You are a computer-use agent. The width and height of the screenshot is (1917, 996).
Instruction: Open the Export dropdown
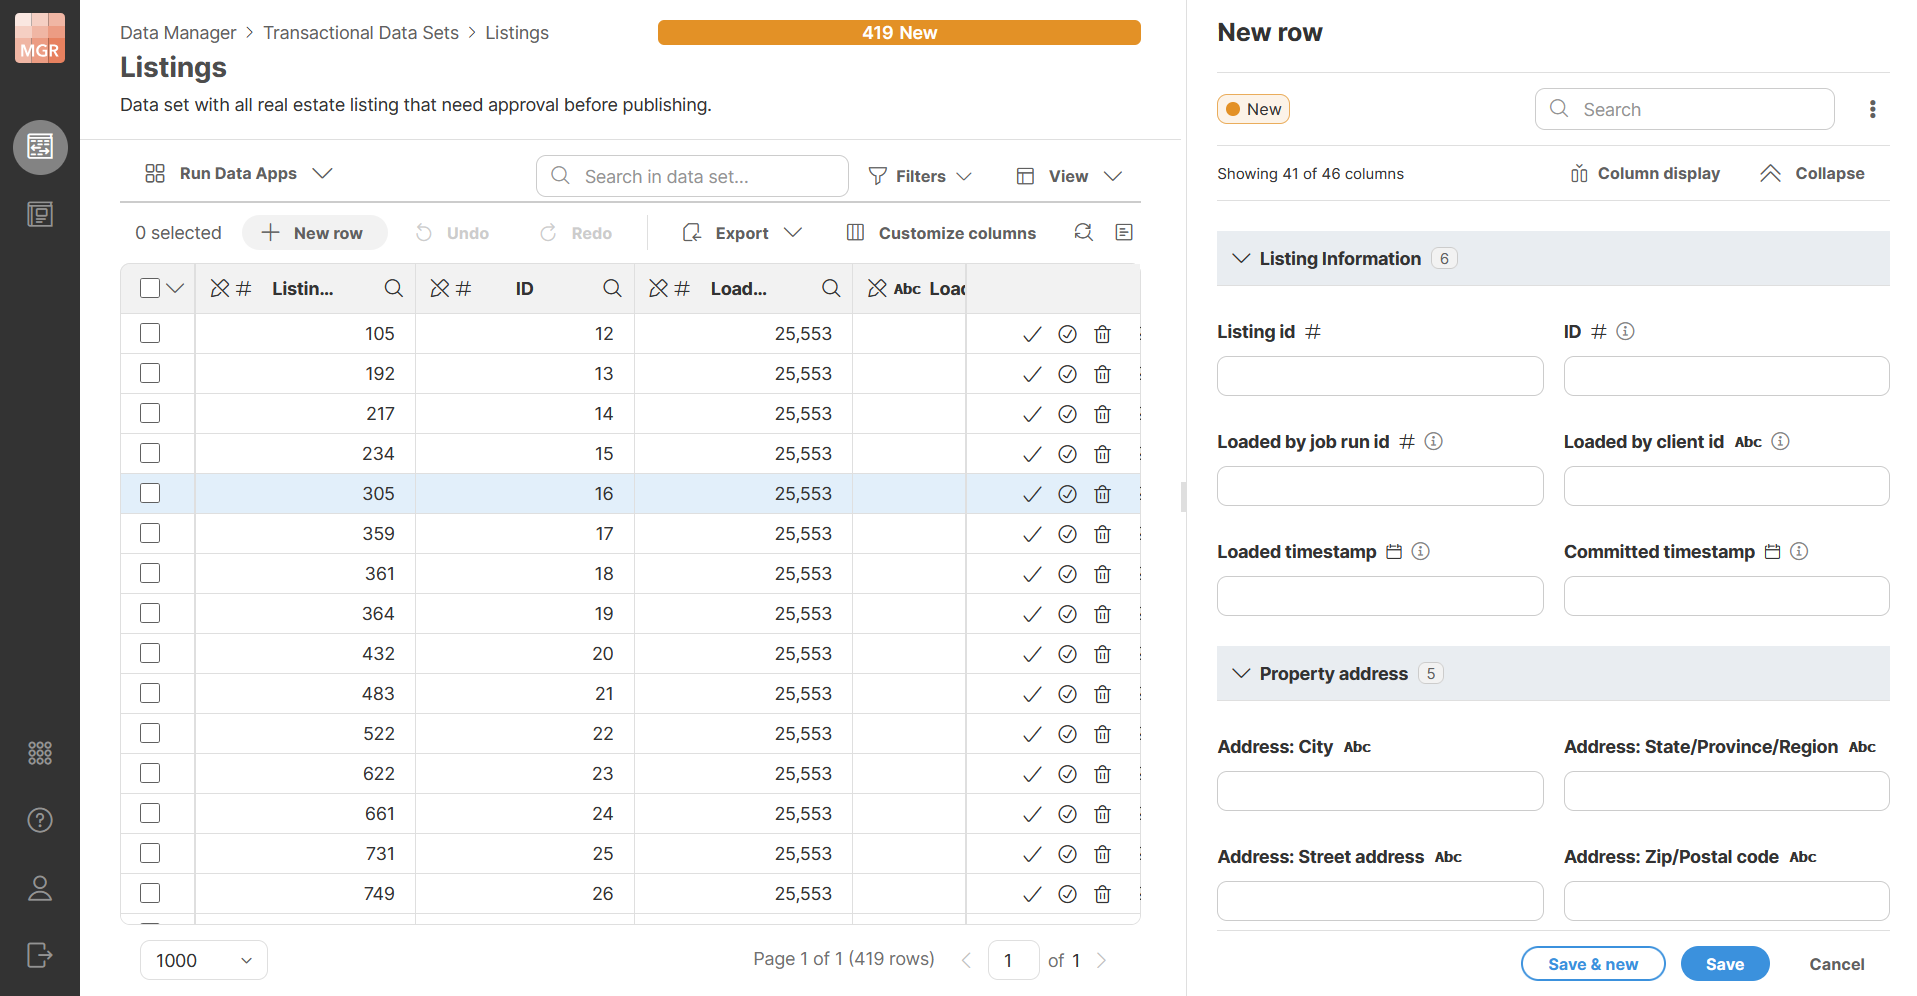(742, 233)
